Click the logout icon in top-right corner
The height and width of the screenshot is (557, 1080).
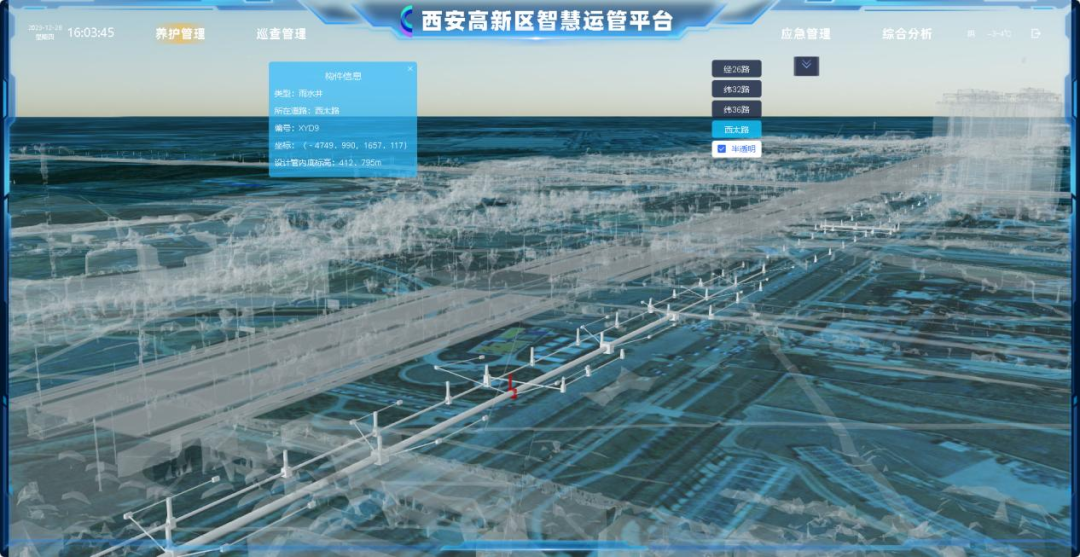tap(1035, 33)
